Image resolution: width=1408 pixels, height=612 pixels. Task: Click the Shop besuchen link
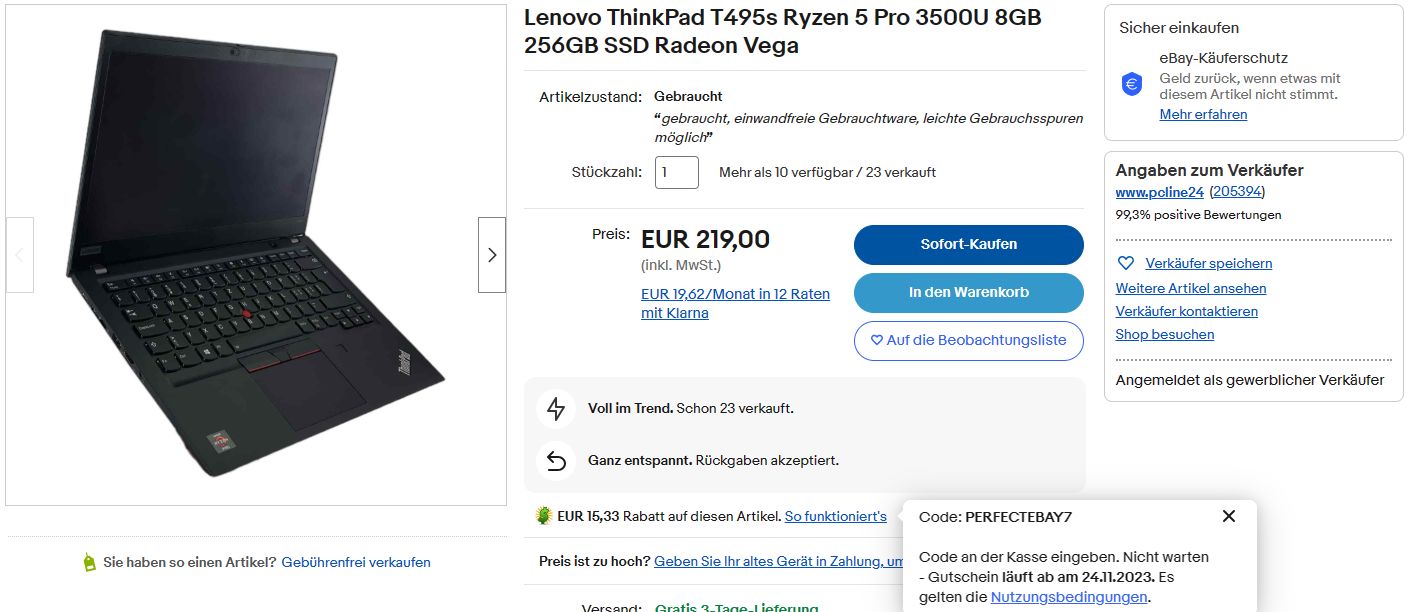[1165, 334]
